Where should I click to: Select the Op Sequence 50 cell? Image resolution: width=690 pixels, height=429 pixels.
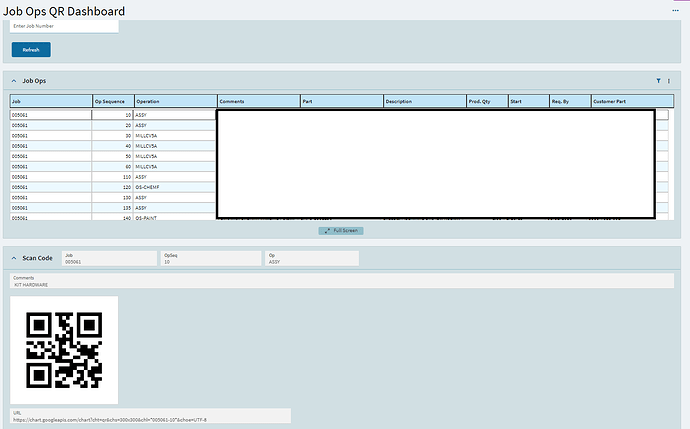pos(113,156)
